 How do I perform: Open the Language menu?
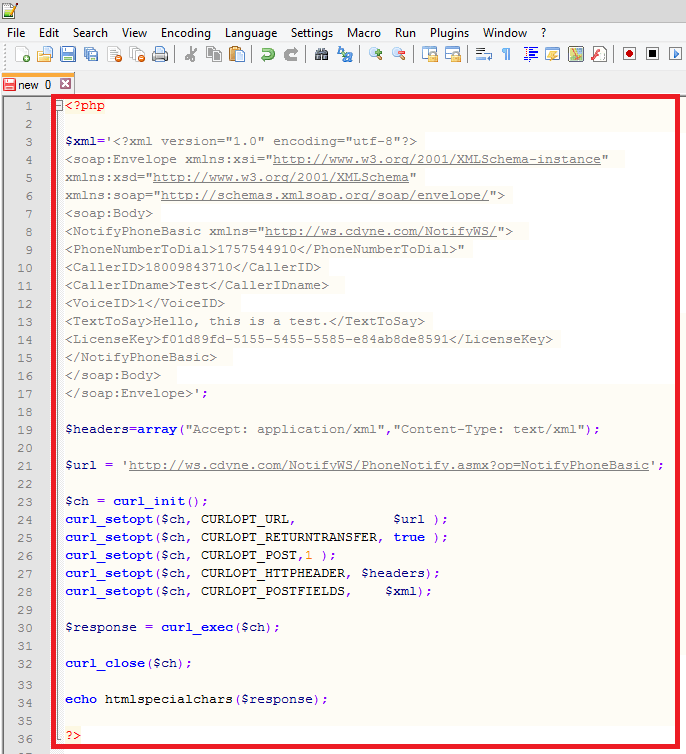point(251,33)
